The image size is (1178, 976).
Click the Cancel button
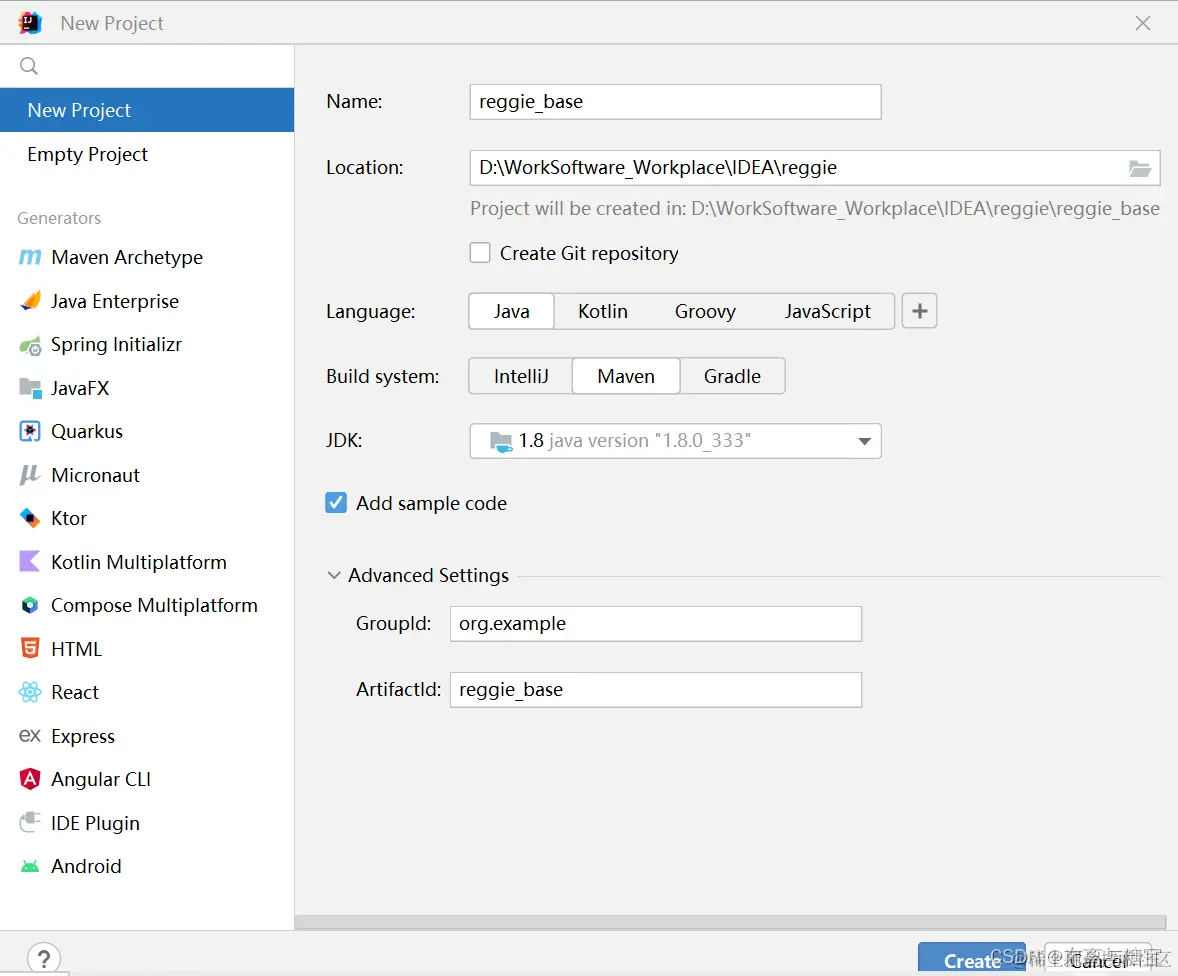click(1098, 959)
